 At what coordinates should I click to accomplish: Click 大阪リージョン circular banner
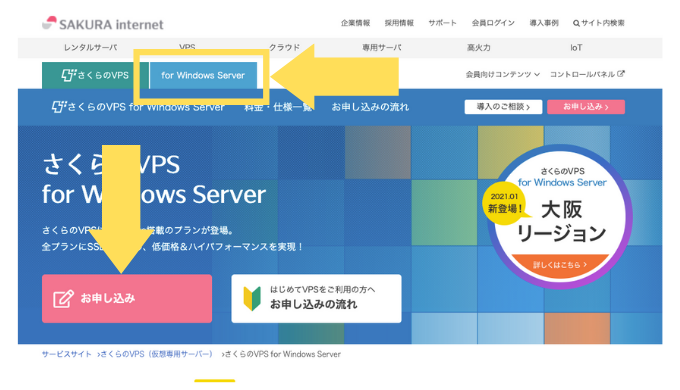(x=559, y=216)
